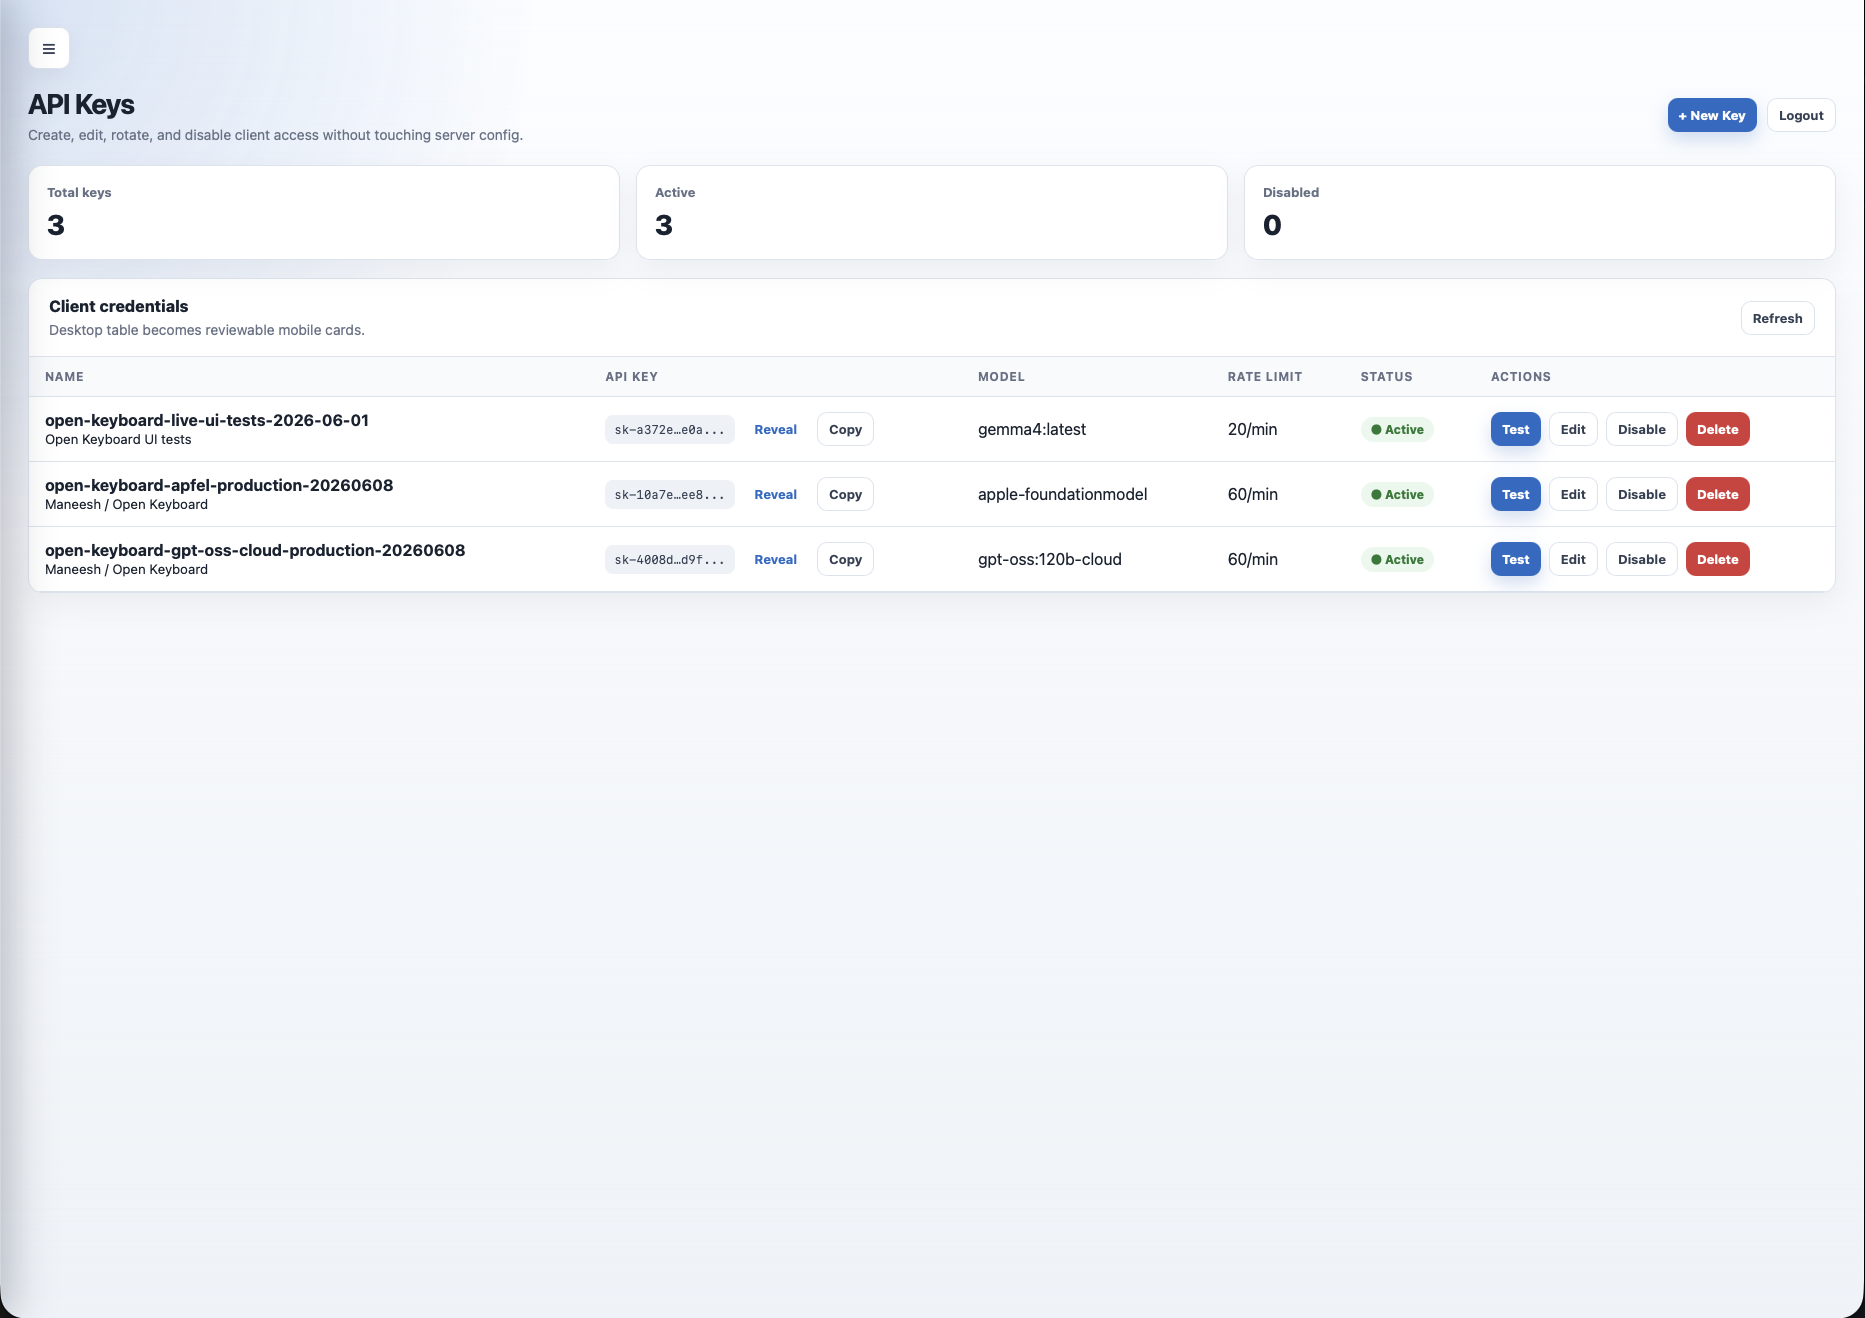Click the Active stat card

click(931, 212)
